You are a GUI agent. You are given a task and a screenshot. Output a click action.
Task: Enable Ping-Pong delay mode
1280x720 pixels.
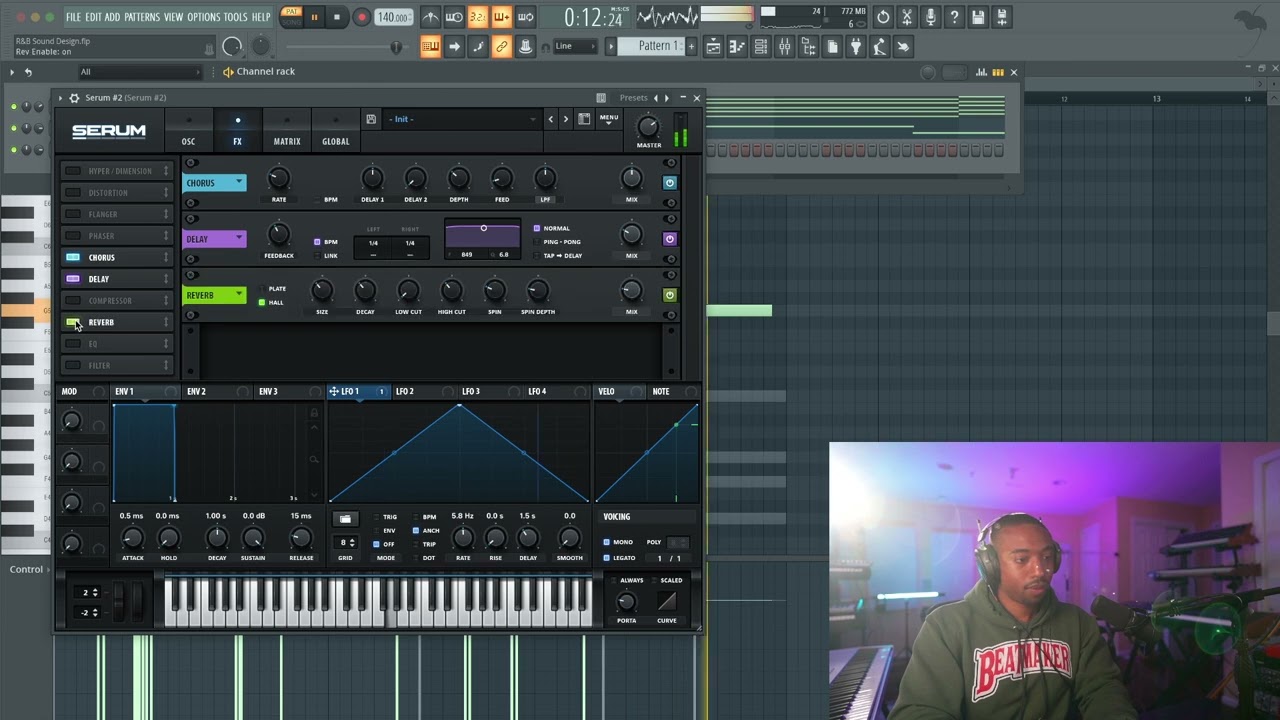click(537, 242)
